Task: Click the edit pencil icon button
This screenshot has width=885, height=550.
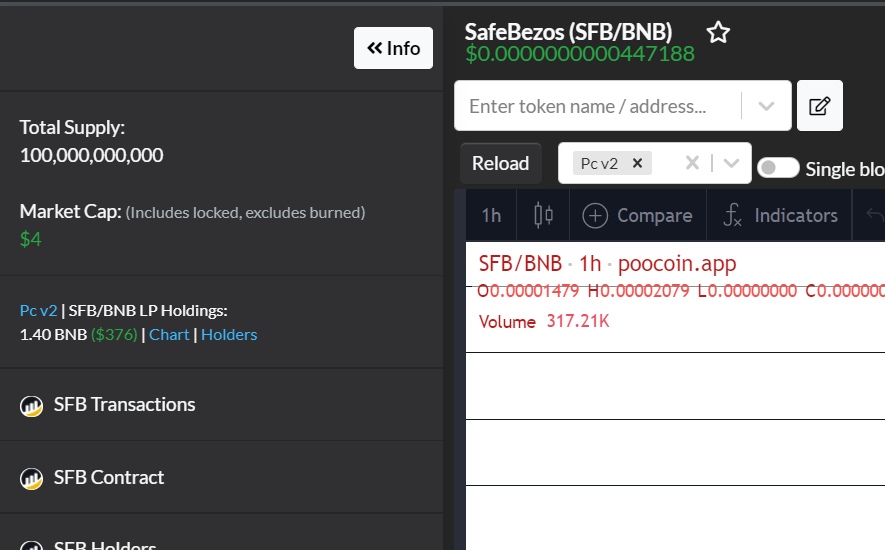Action: tap(820, 106)
